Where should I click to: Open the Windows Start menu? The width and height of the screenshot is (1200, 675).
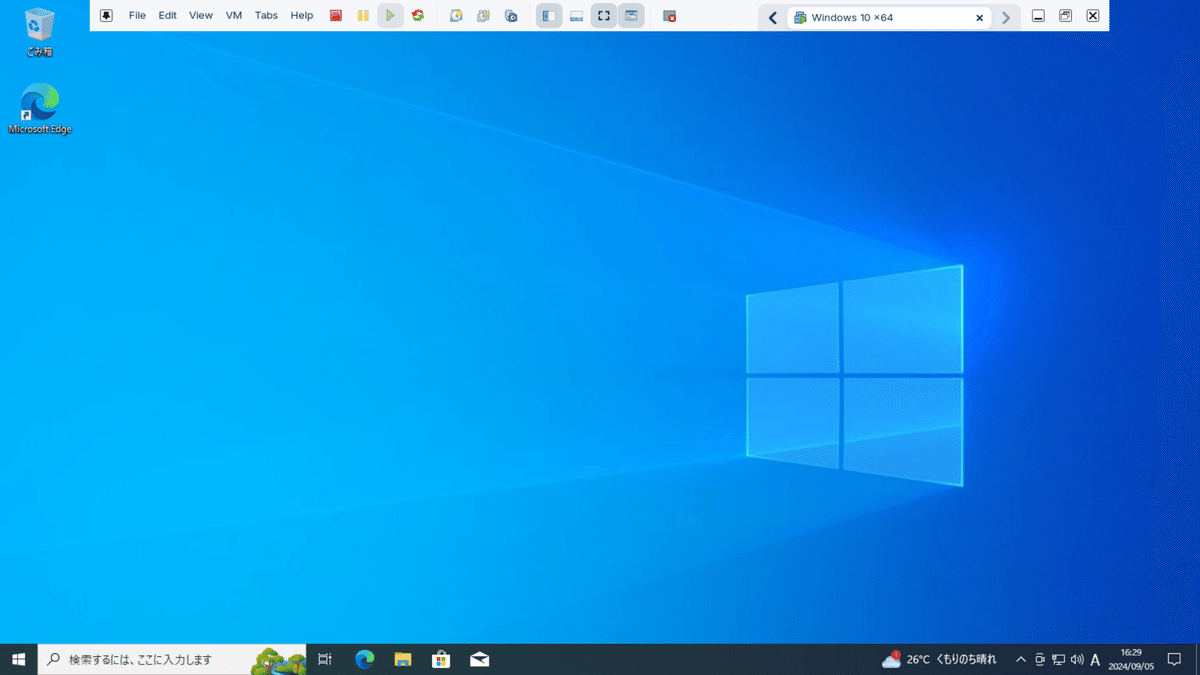pyautogui.click(x=18, y=659)
